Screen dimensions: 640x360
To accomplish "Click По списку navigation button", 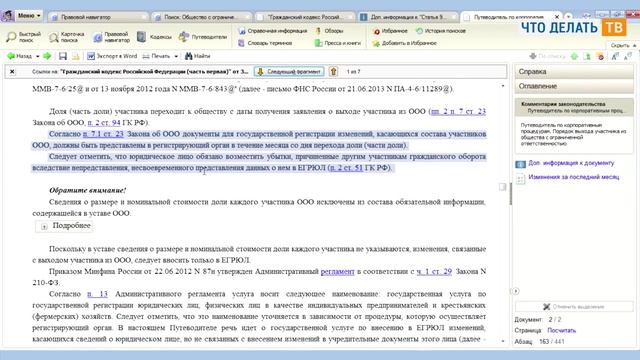I will click(547, 56).
